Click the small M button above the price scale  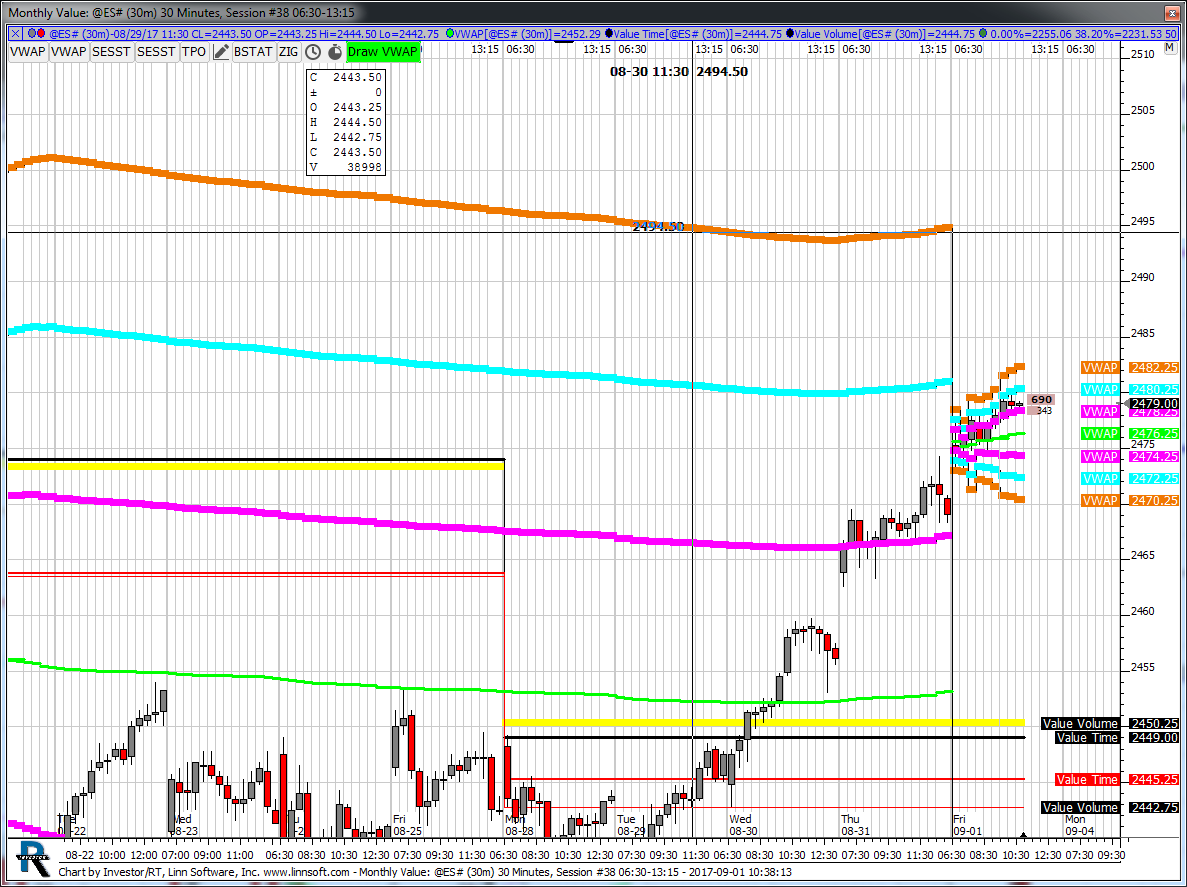(x=1168, y=48)
